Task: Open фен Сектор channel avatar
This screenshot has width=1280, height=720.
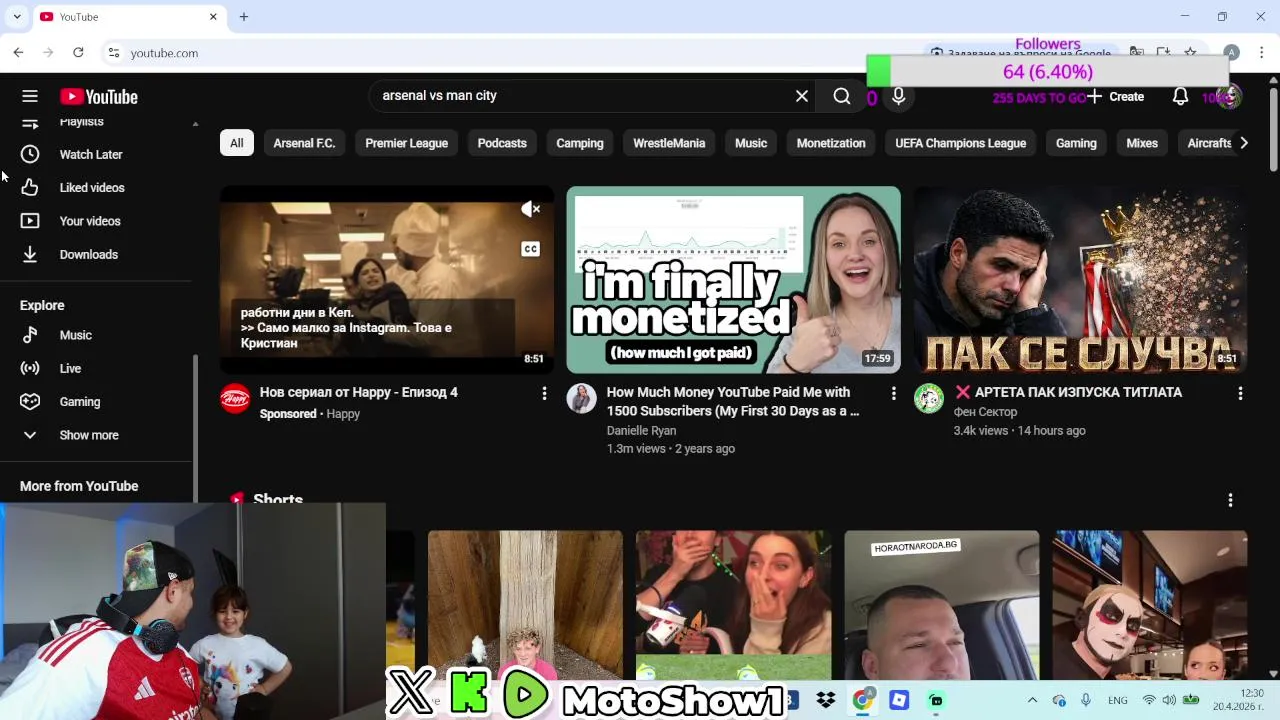Action: 928,399
